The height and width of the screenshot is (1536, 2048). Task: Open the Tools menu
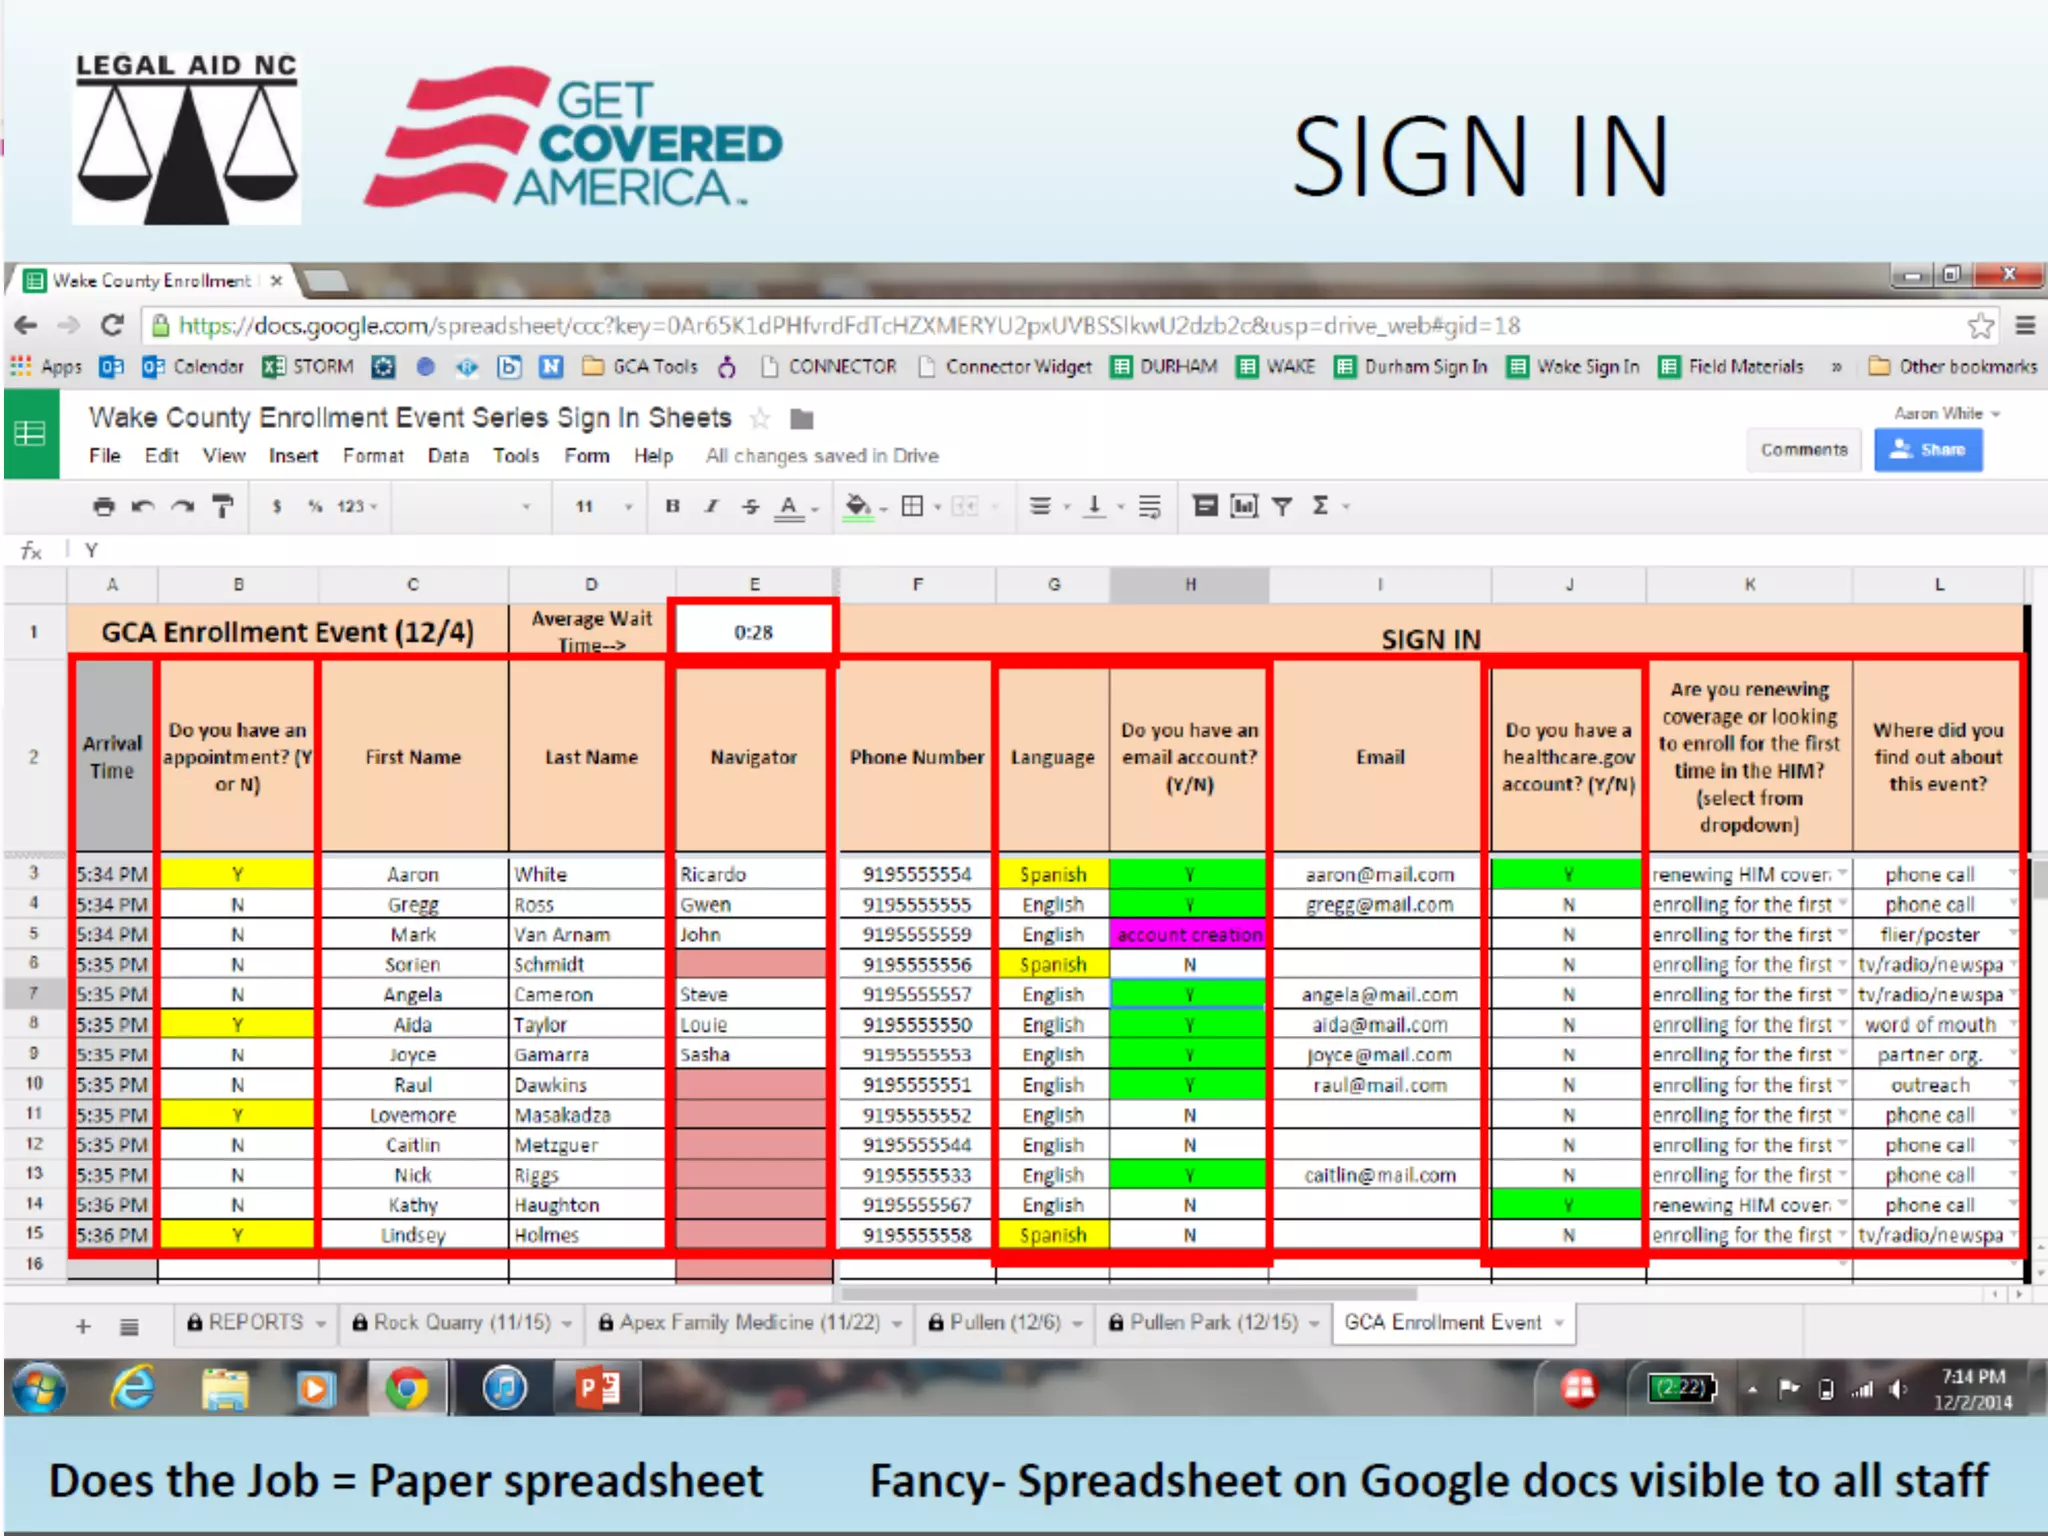516,456
